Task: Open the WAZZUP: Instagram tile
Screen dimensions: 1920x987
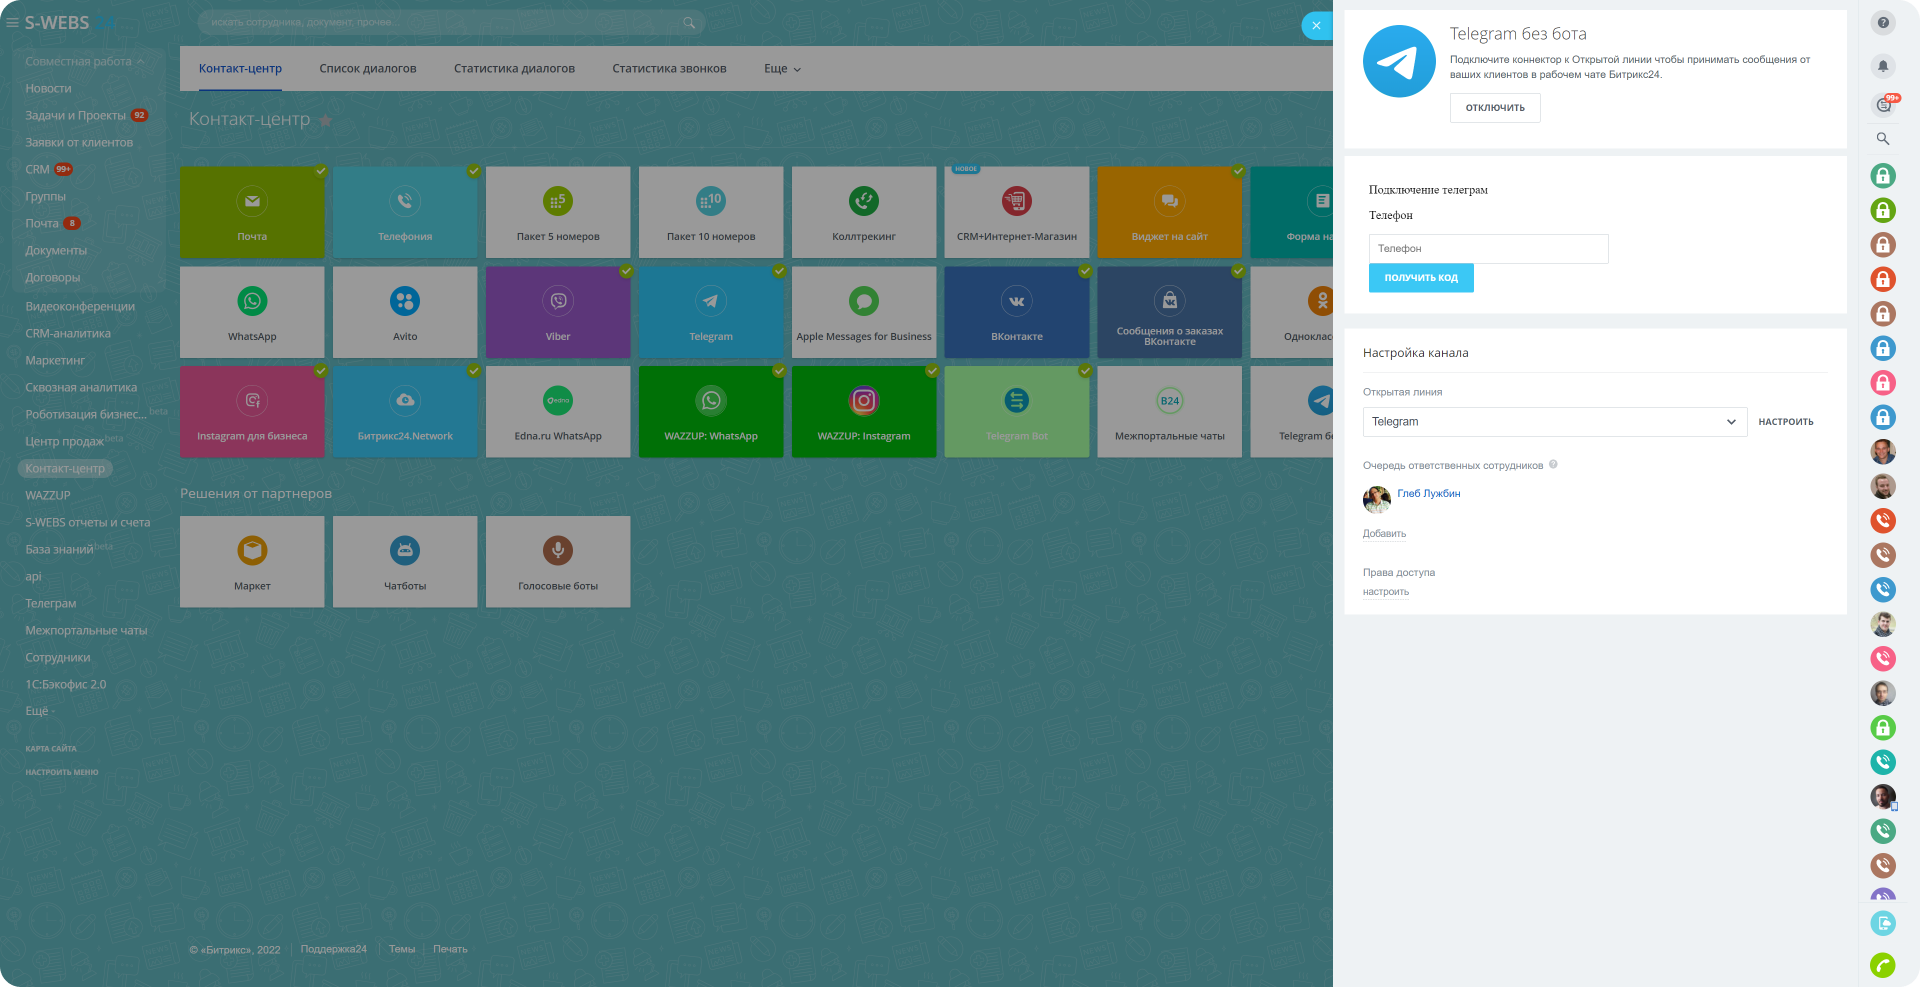Action: pos(864,412)
